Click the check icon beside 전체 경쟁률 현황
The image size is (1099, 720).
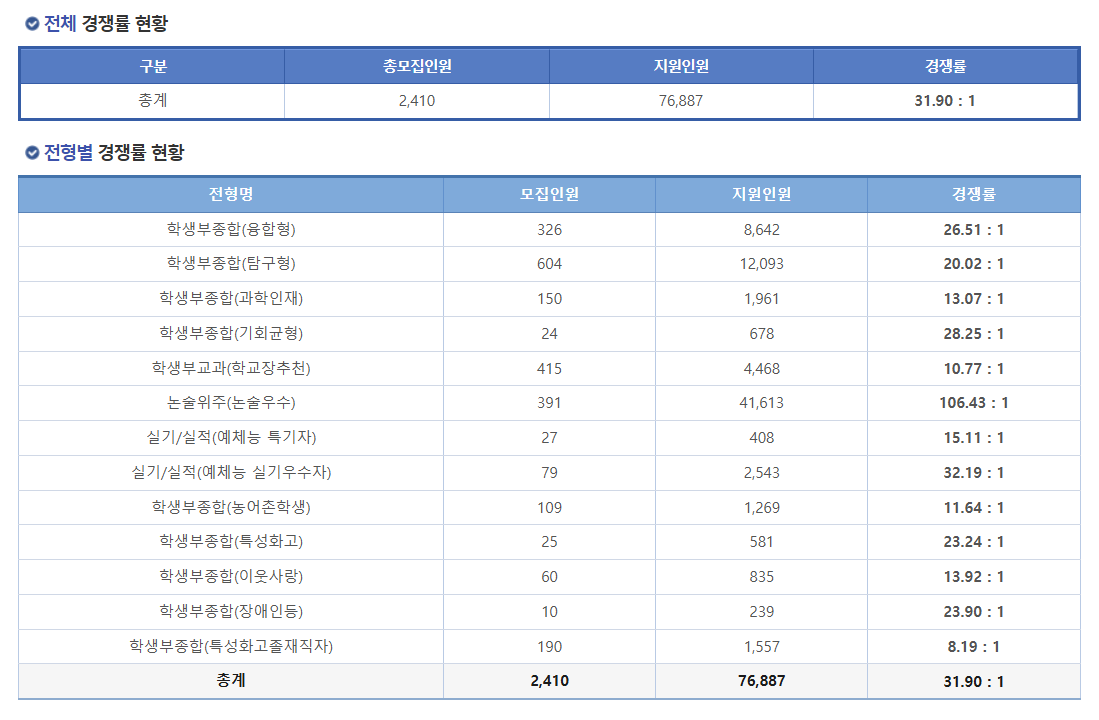(32, 24)
